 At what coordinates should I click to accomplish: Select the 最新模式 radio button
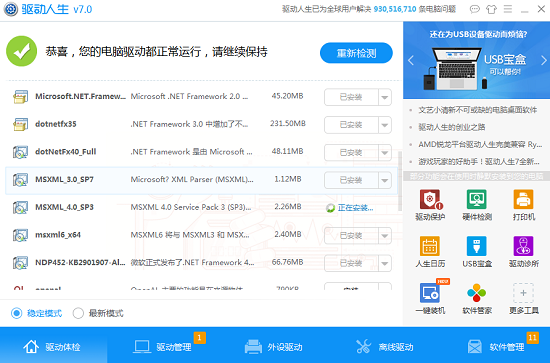[x=78, y=313]
